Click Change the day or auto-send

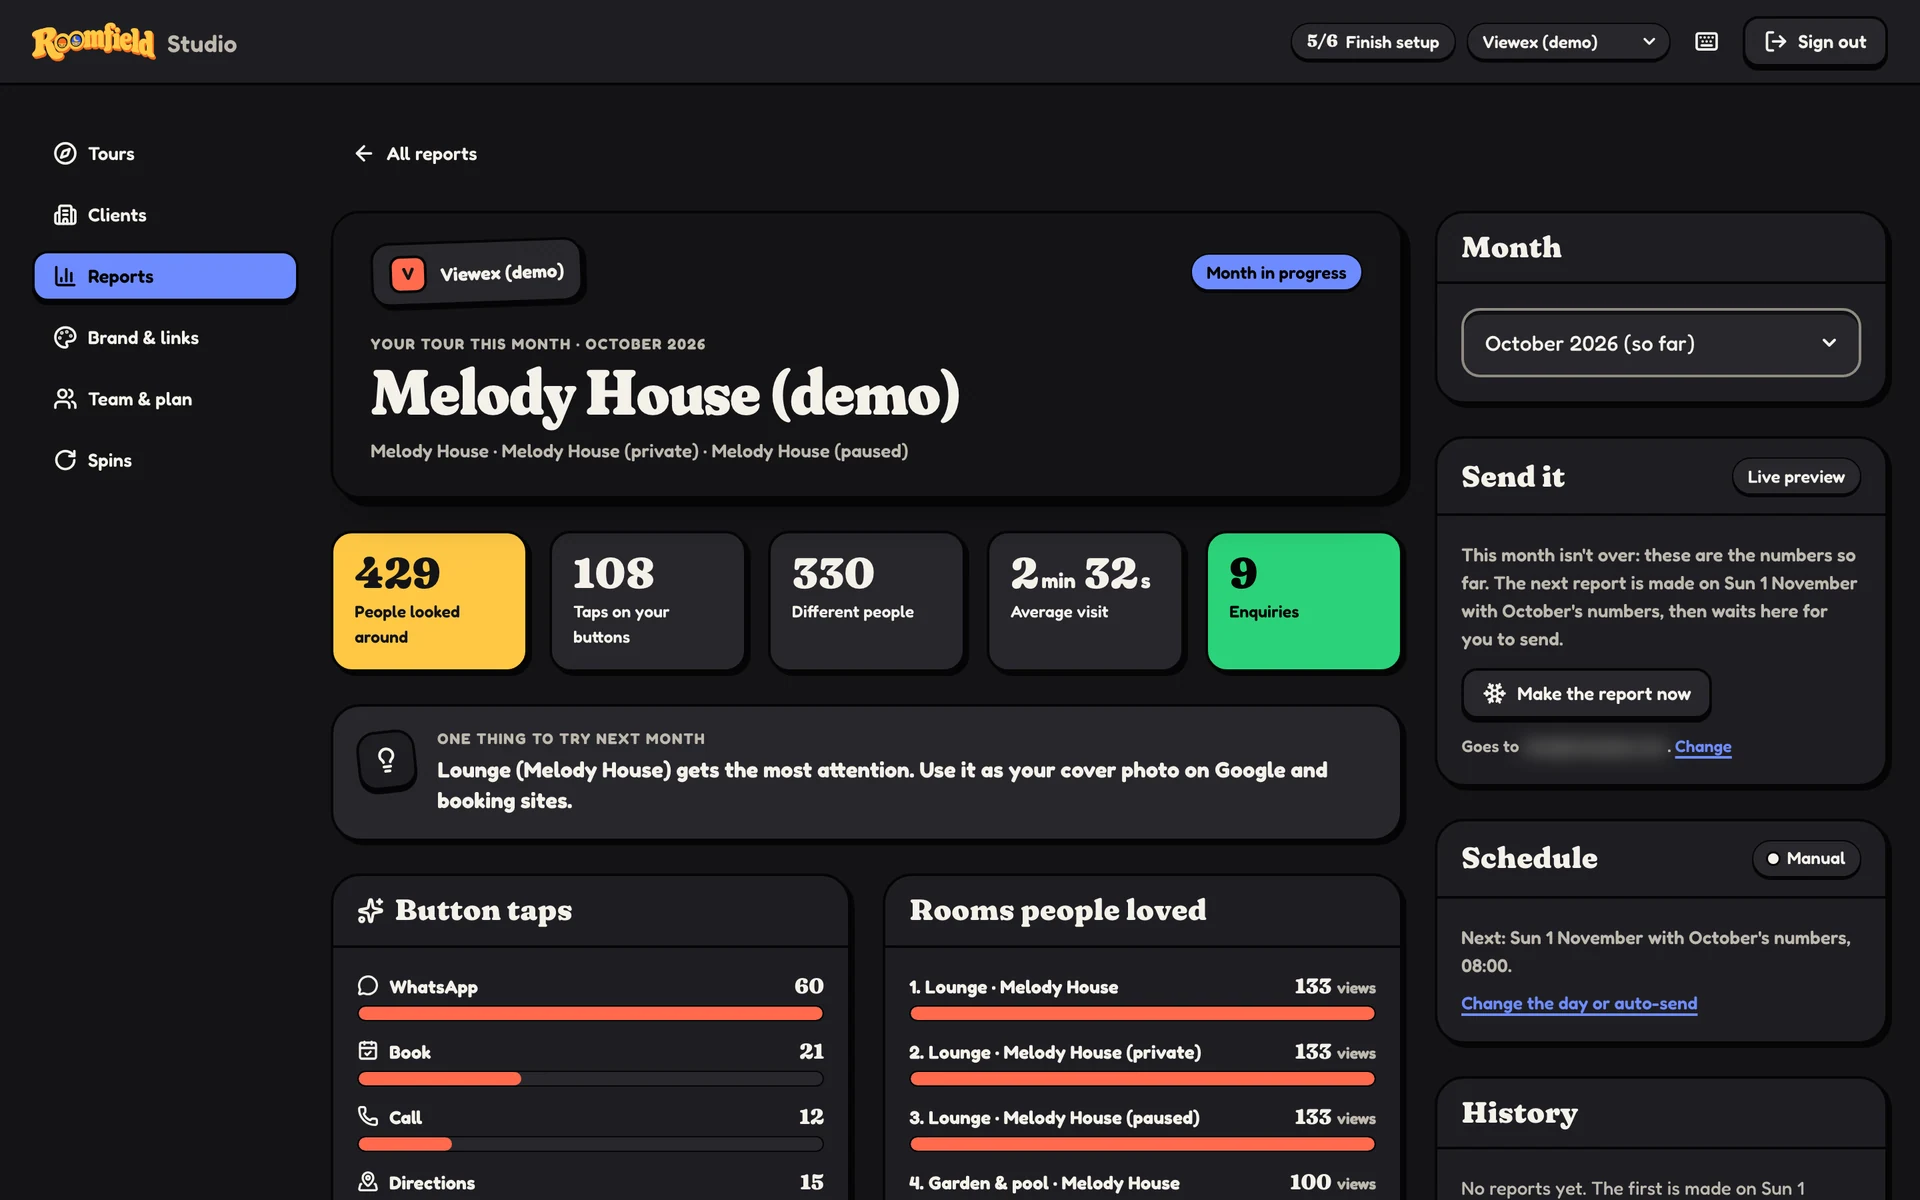tap(1579, 1004)
